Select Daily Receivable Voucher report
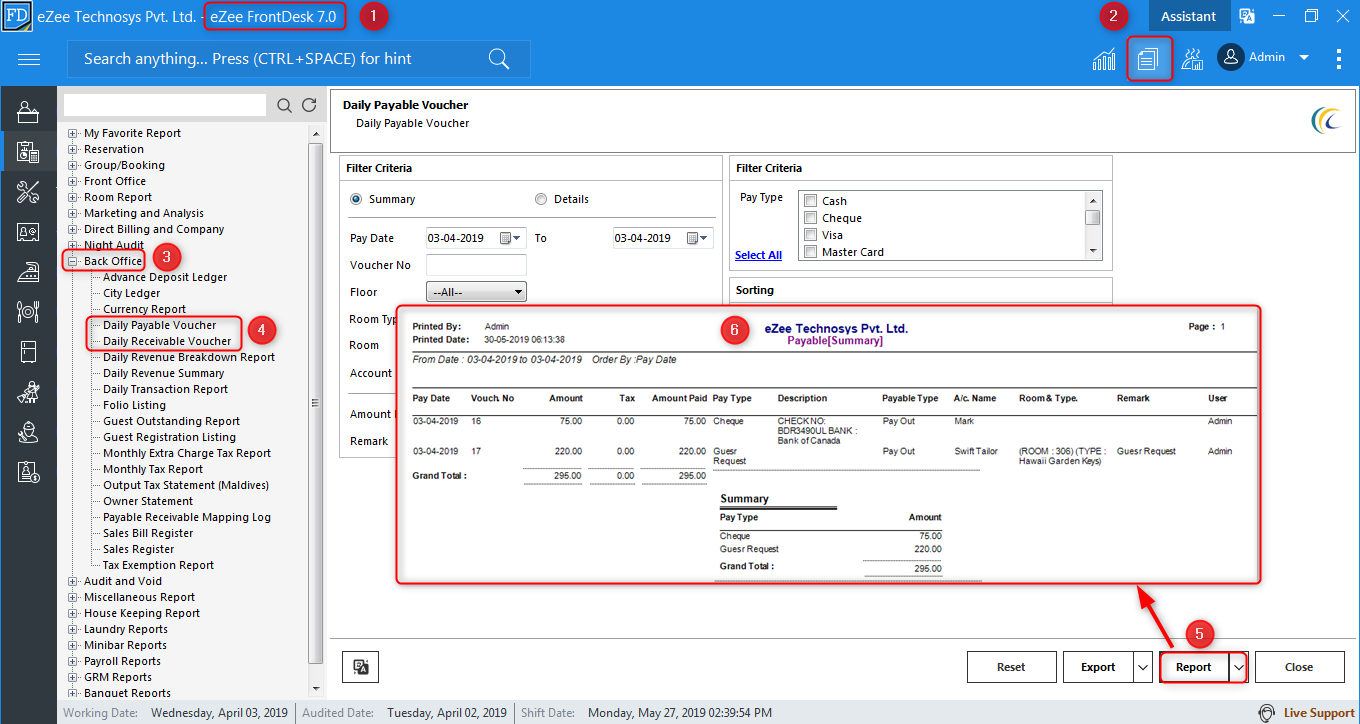 (167, 341)
